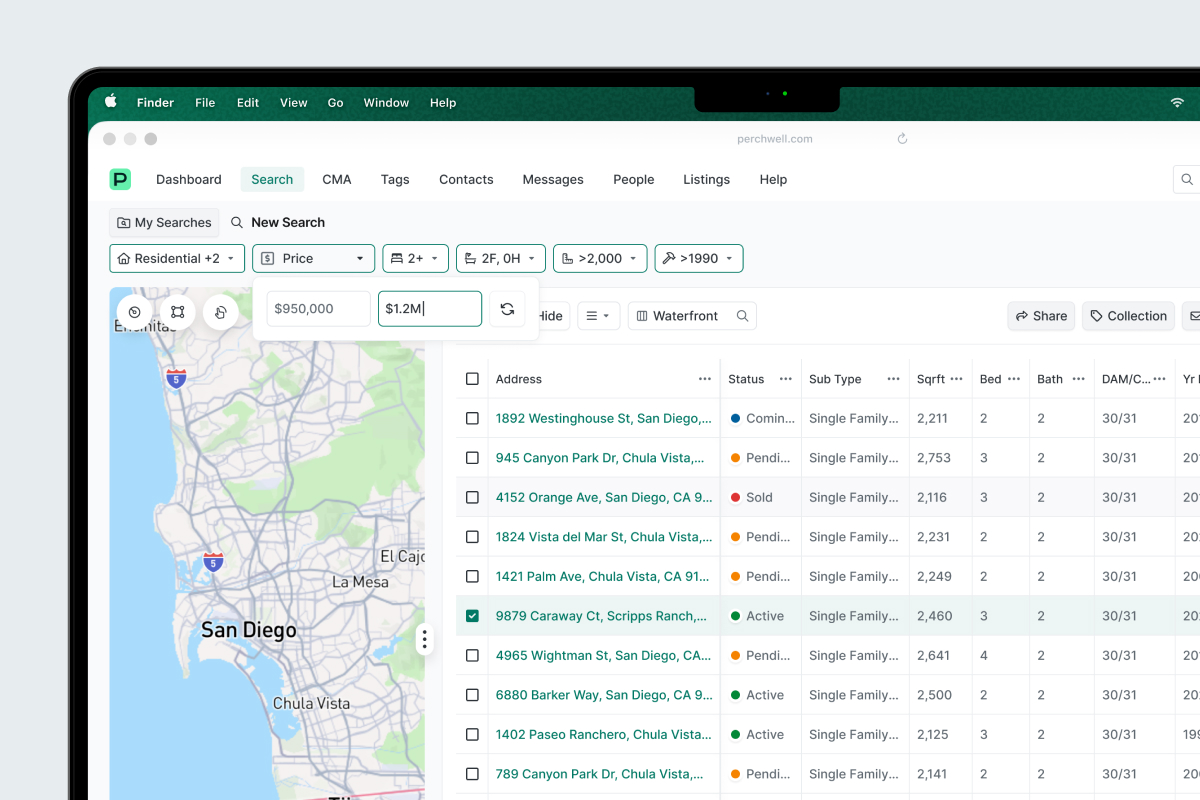Click the map panel resize handle
Screen dimensions: 1200x800
(425, 639)
